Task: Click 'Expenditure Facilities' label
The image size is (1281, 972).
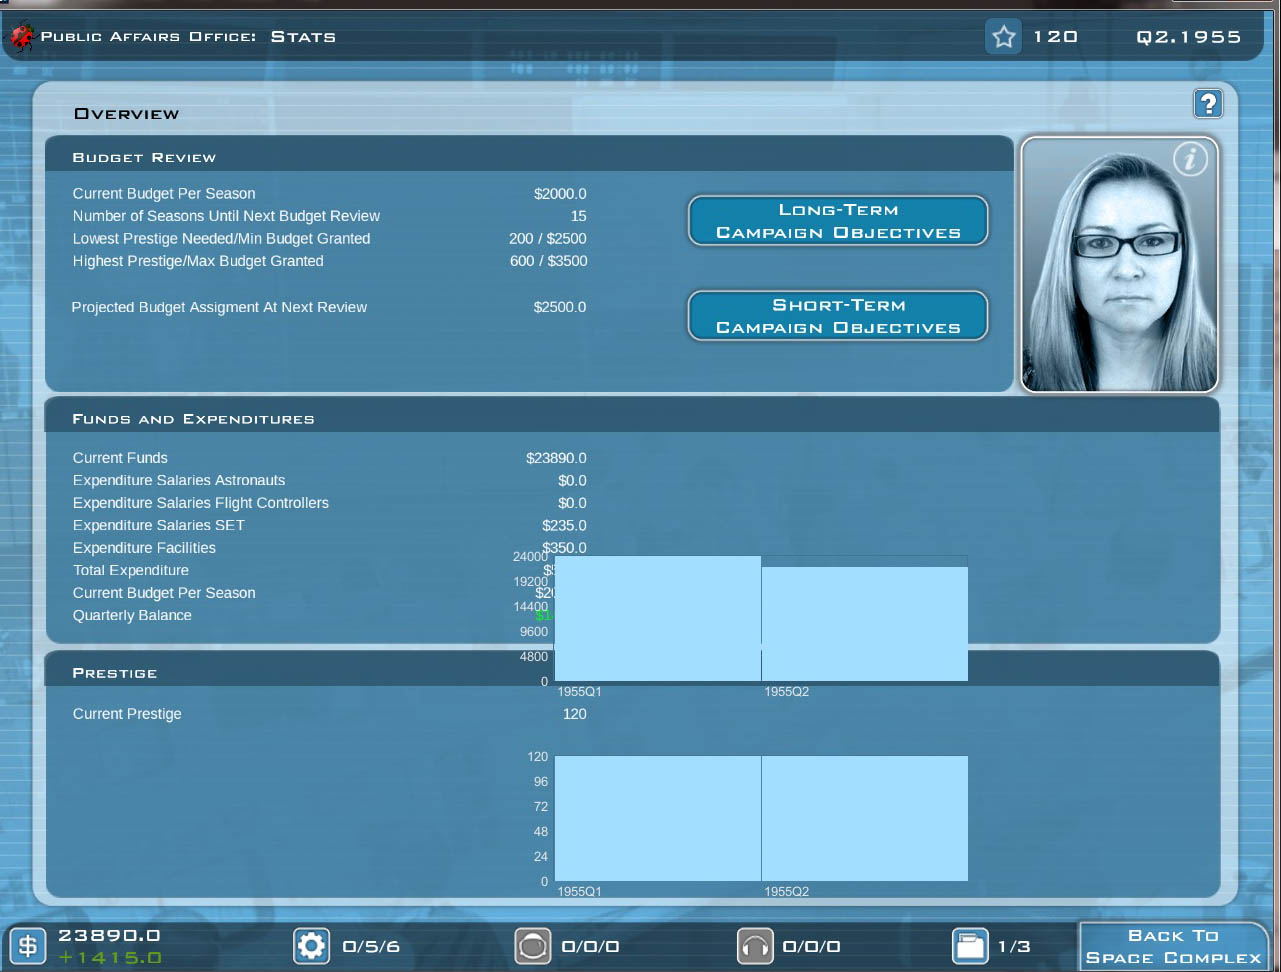Action: click(144, 548)
